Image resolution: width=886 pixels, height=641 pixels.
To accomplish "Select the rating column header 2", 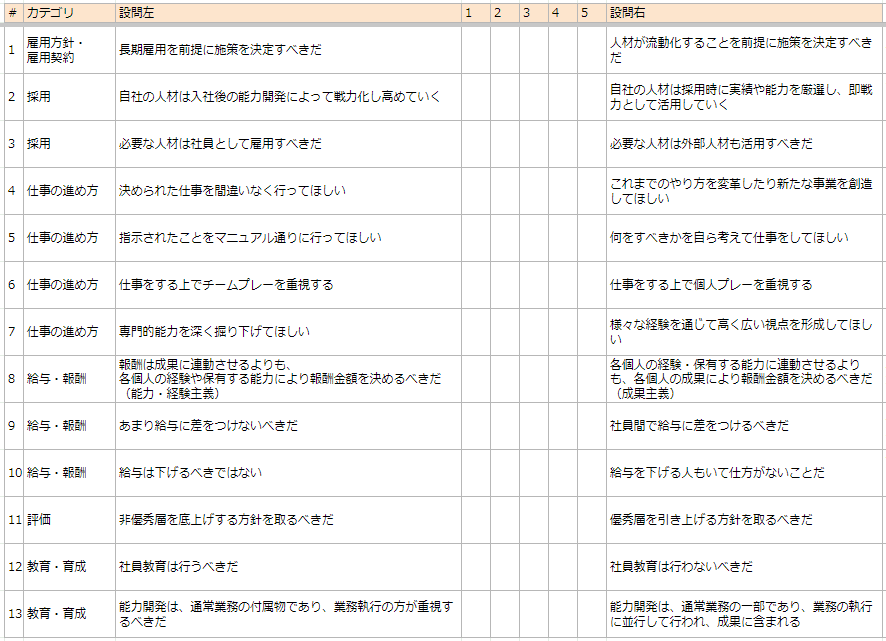I will 505,13.
